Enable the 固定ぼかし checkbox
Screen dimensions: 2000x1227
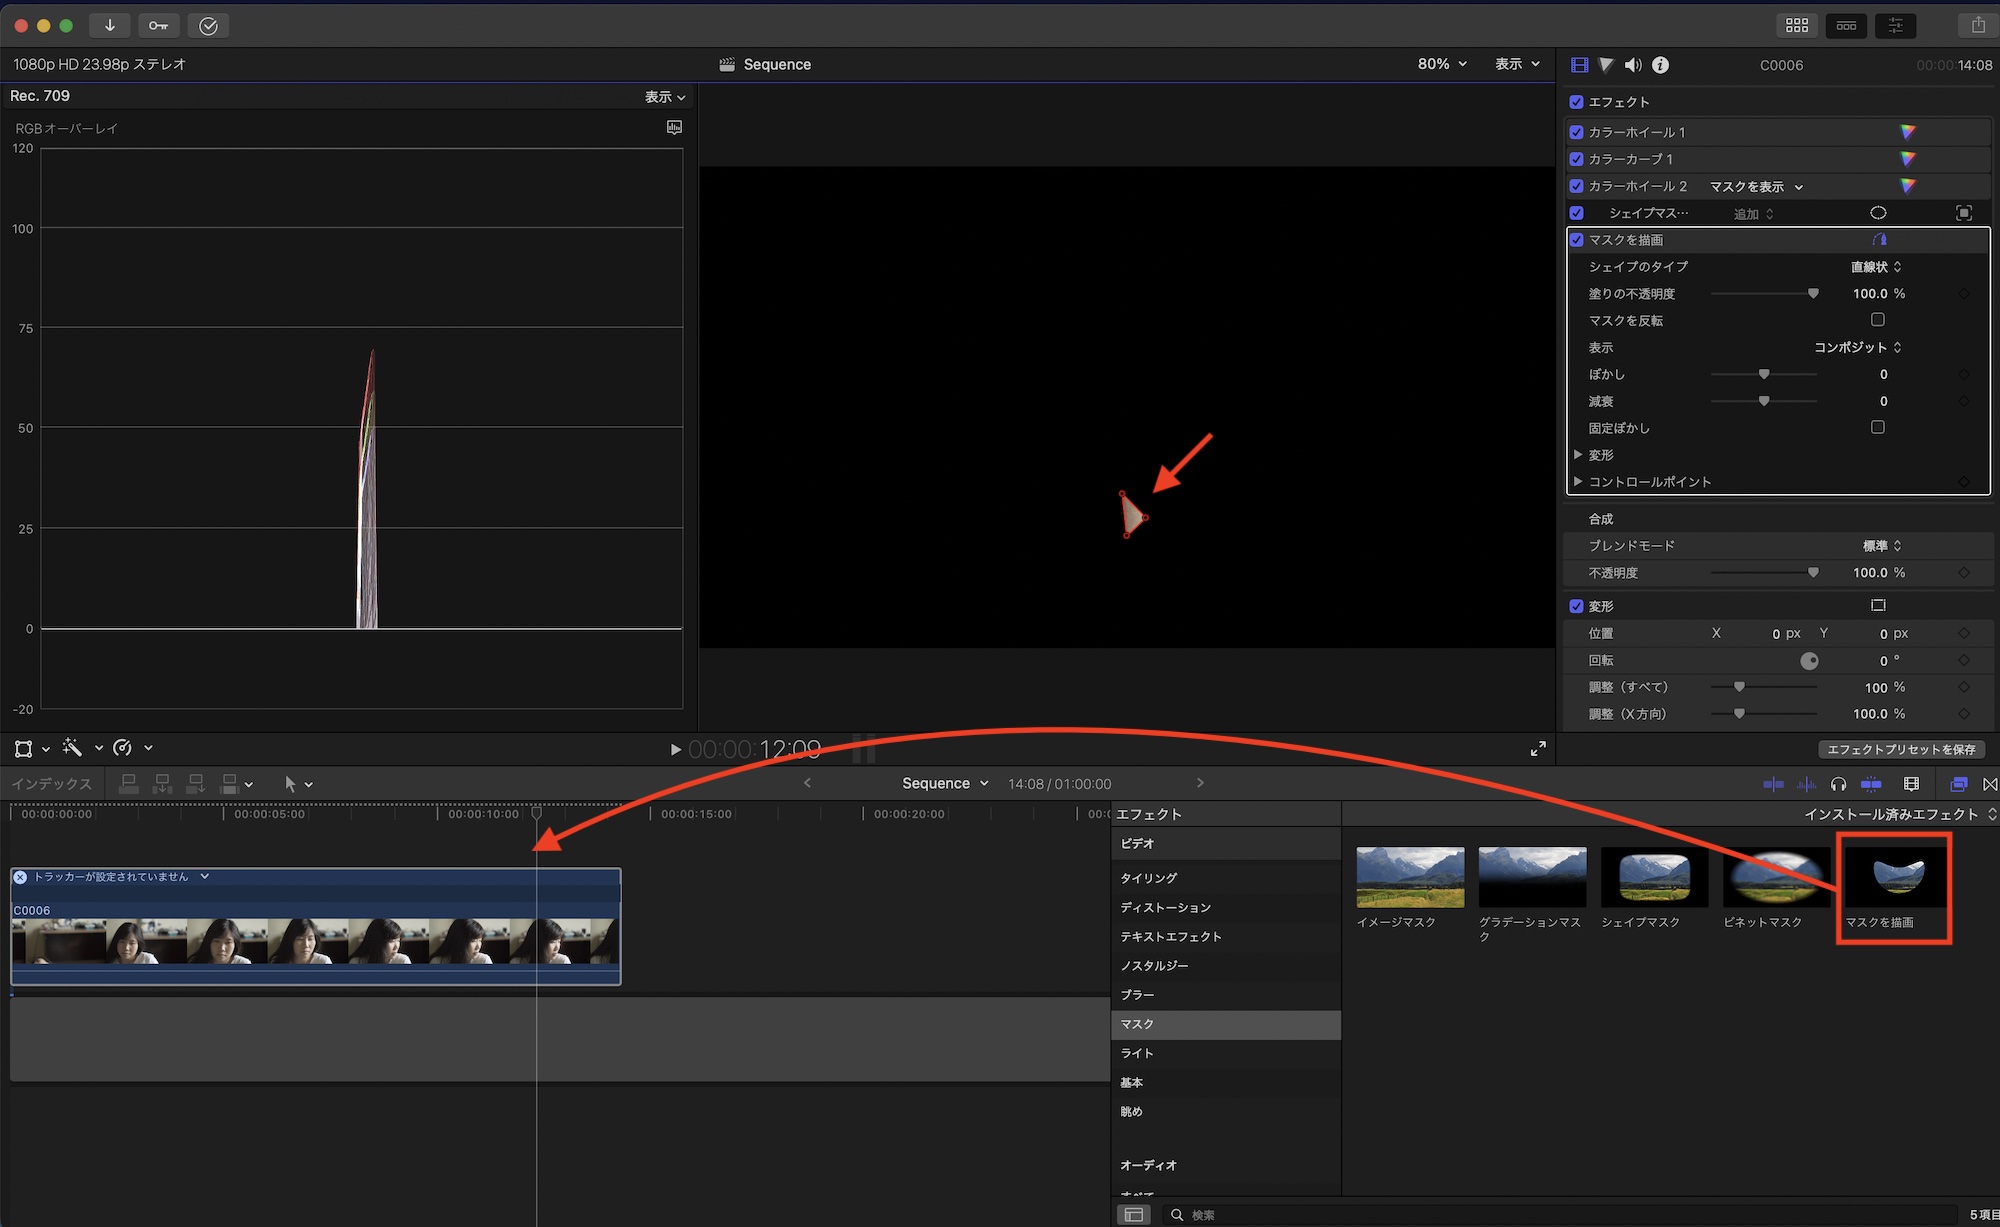click(x=1878, y=427)
